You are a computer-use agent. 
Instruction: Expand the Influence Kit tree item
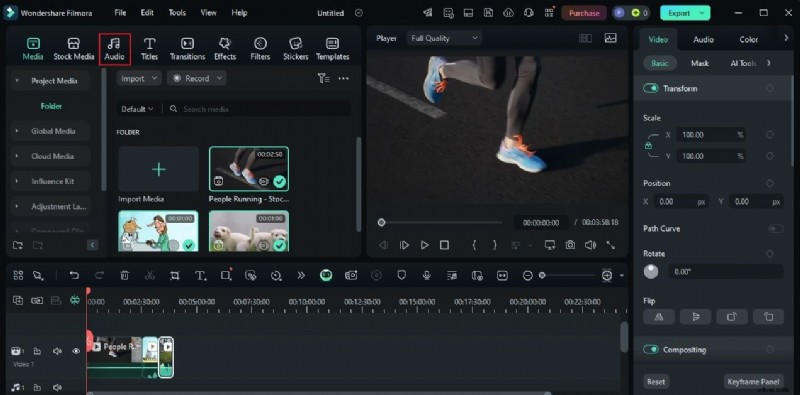click(16, 181)
